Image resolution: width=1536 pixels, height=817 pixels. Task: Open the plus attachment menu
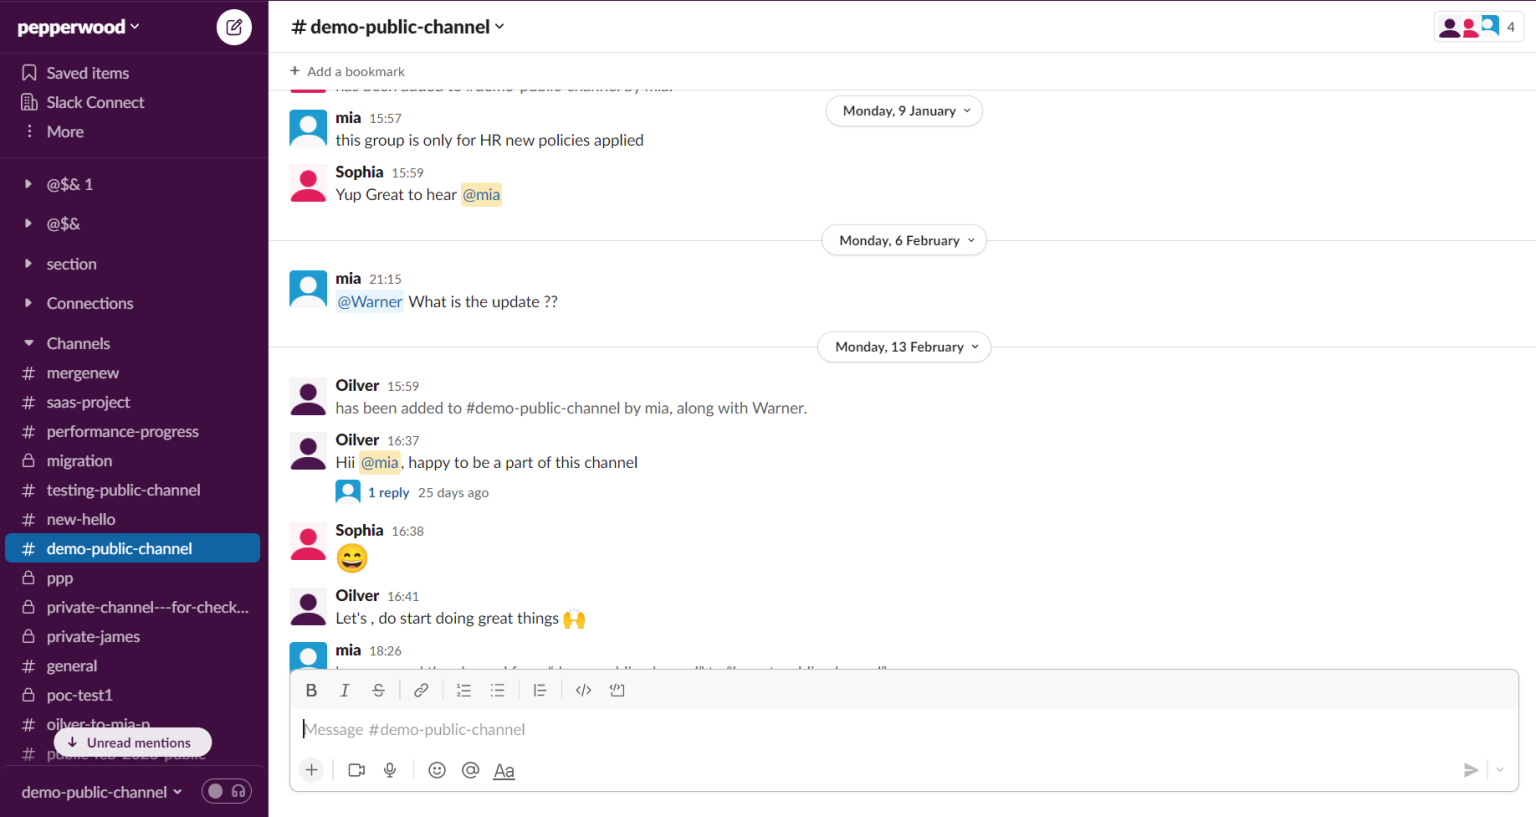pos(311,770)
